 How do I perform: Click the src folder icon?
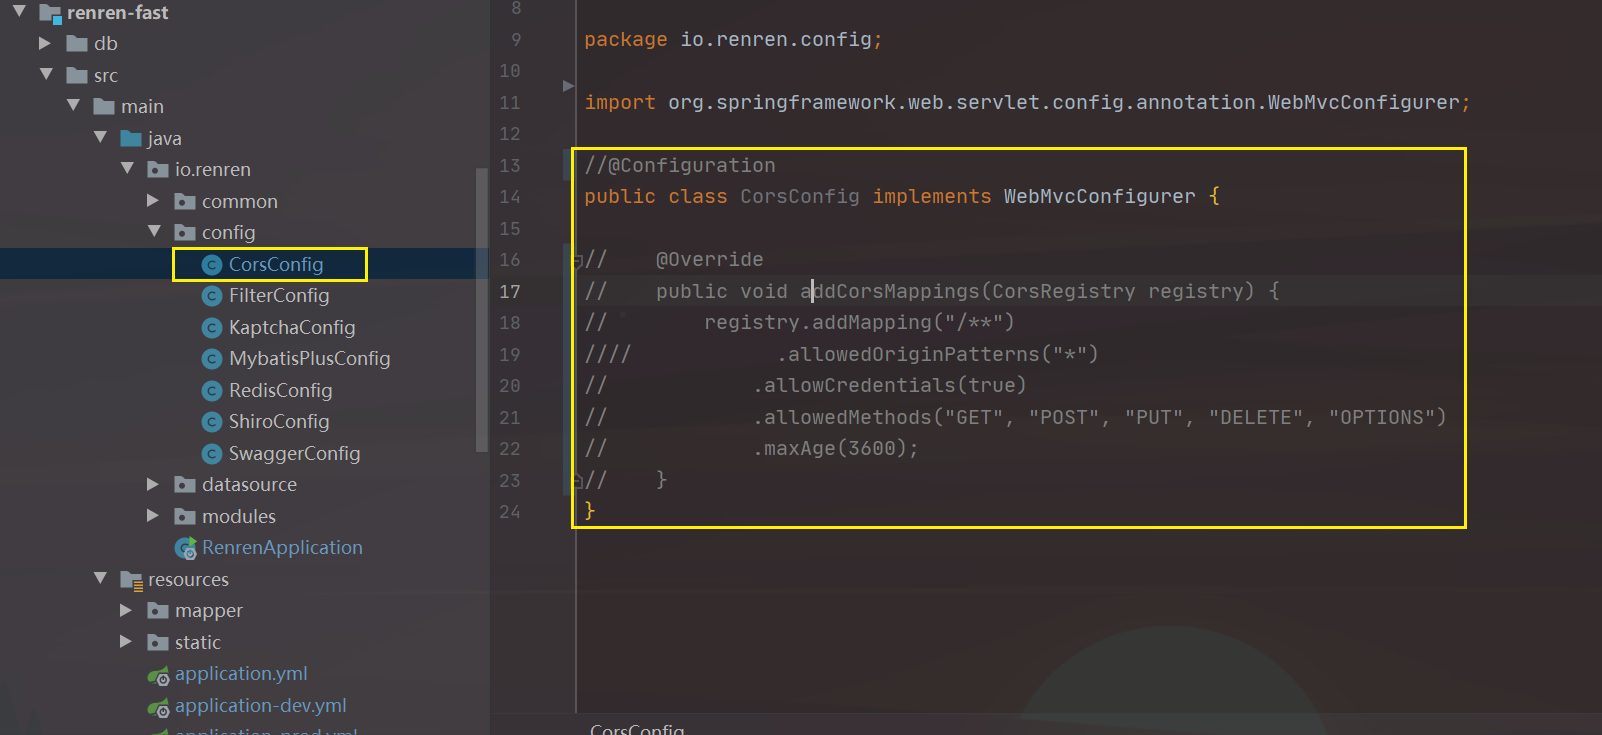point(77,75)
